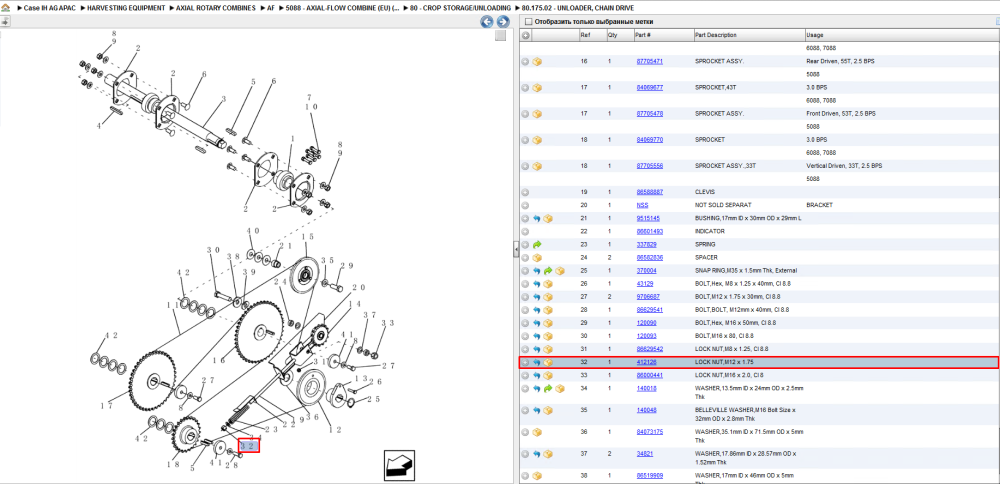Click the blue arrow icon for part 43129
This screenshot has width=1000, height=484.
point(536,284)
